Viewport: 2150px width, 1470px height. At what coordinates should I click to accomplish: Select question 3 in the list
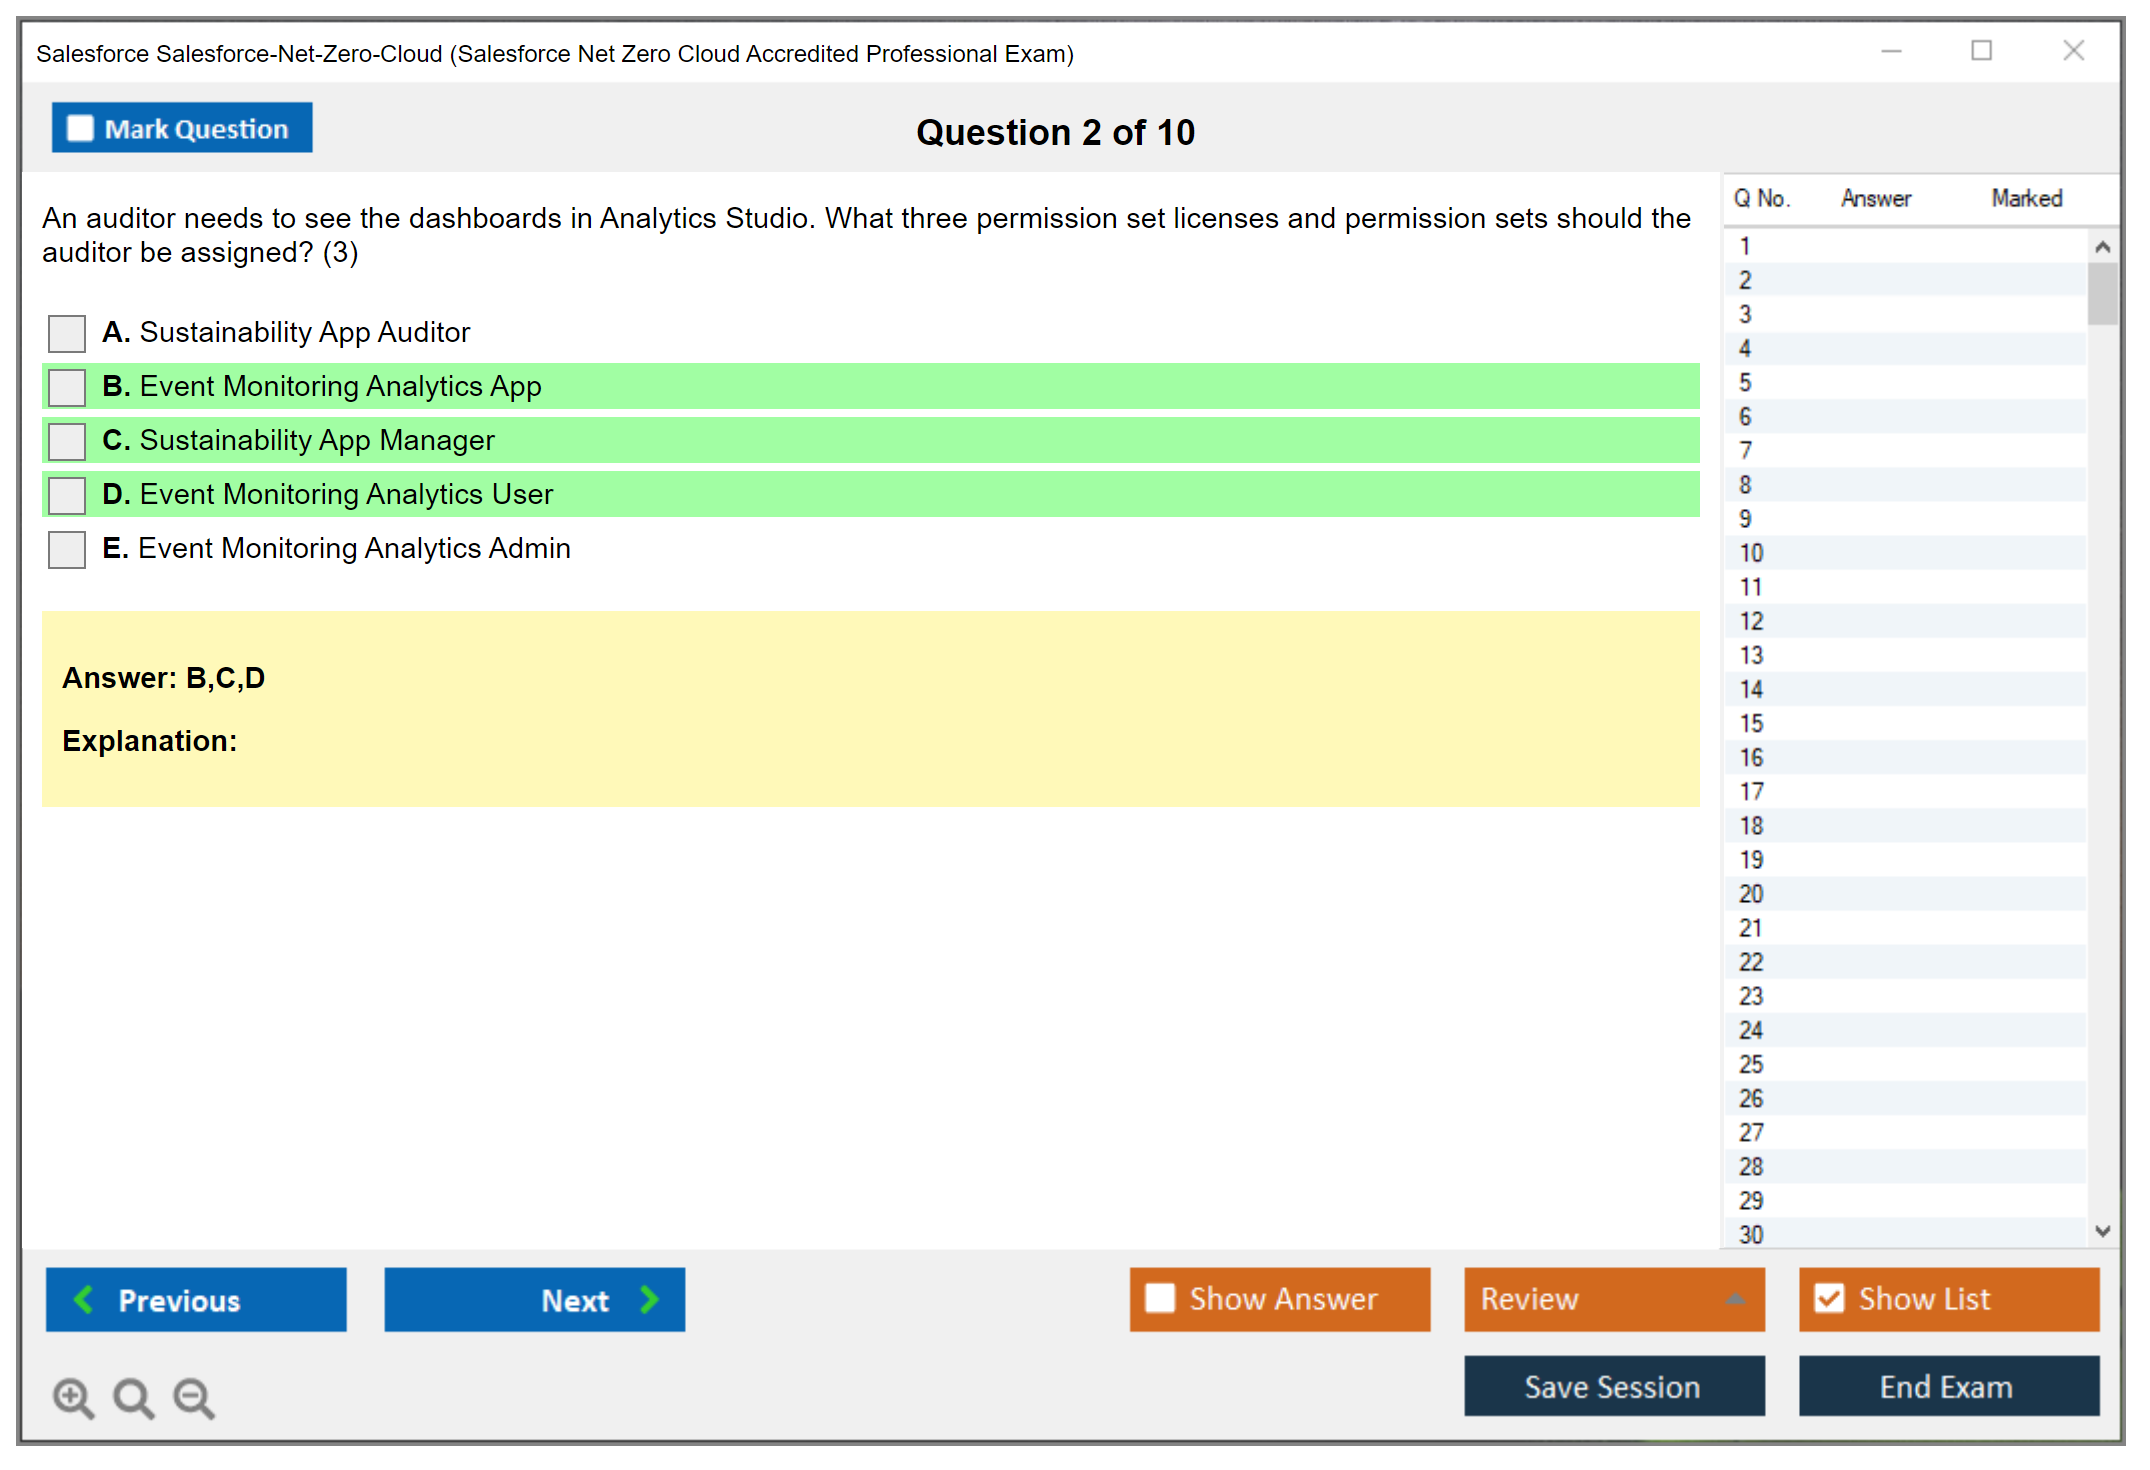coord(1745,314)
